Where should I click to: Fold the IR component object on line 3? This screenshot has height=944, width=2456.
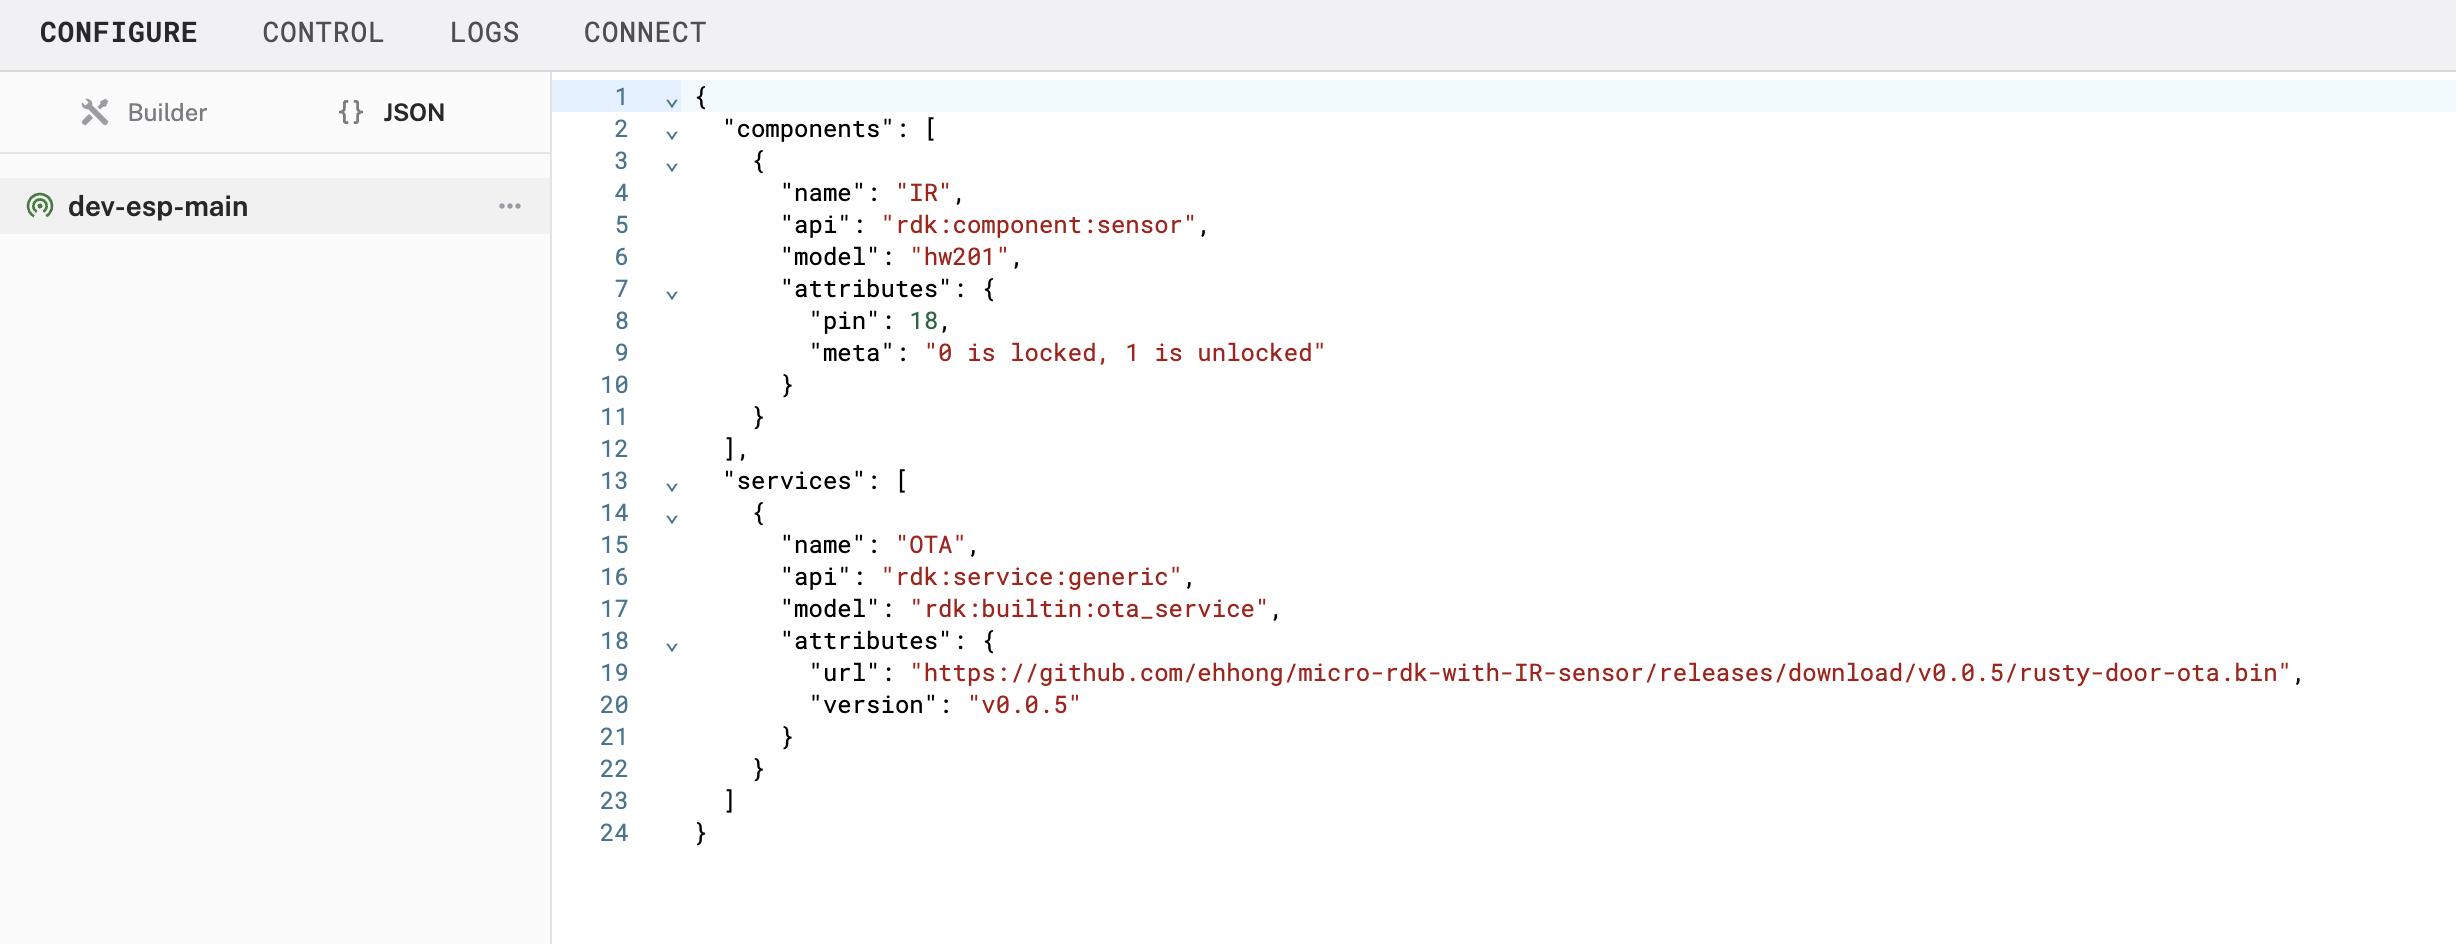(x=672, y=166)
